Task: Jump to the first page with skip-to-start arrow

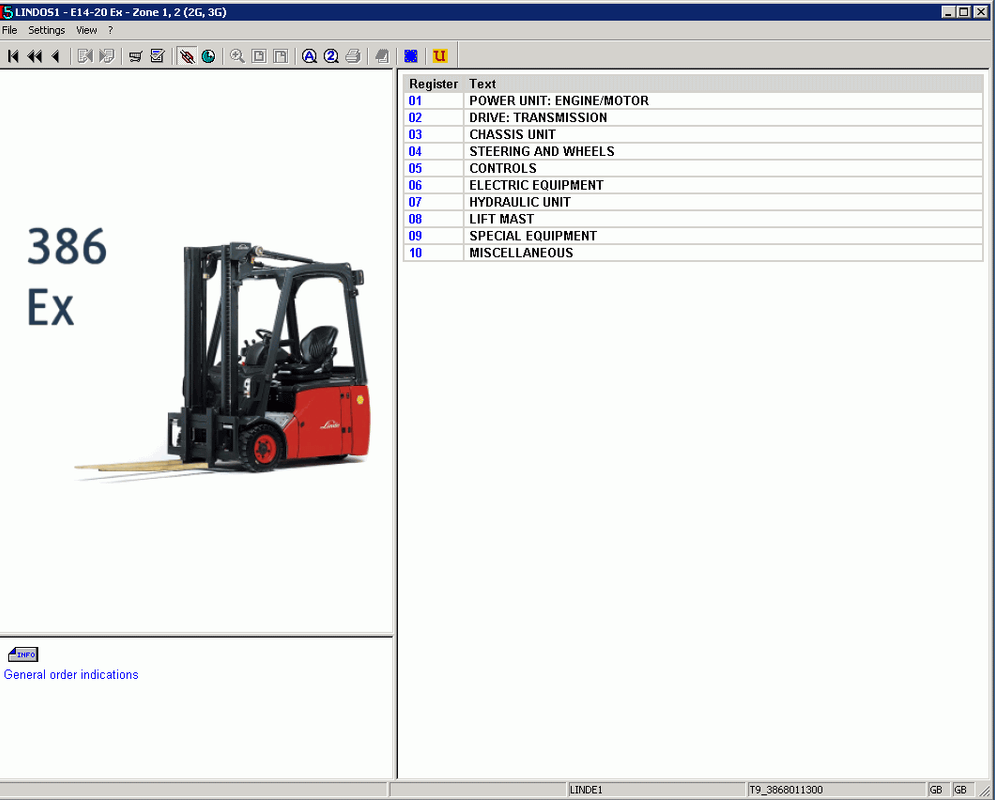Action: point(13,56)
